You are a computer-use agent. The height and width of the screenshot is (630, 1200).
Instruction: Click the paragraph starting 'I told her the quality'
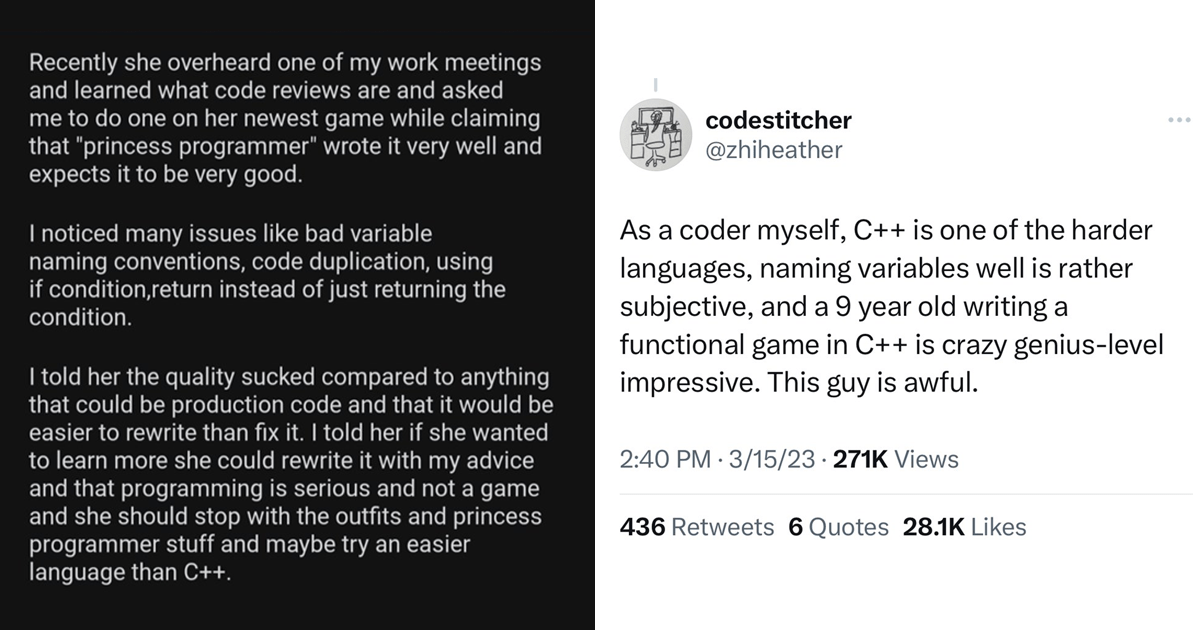[x=291, y=476]
